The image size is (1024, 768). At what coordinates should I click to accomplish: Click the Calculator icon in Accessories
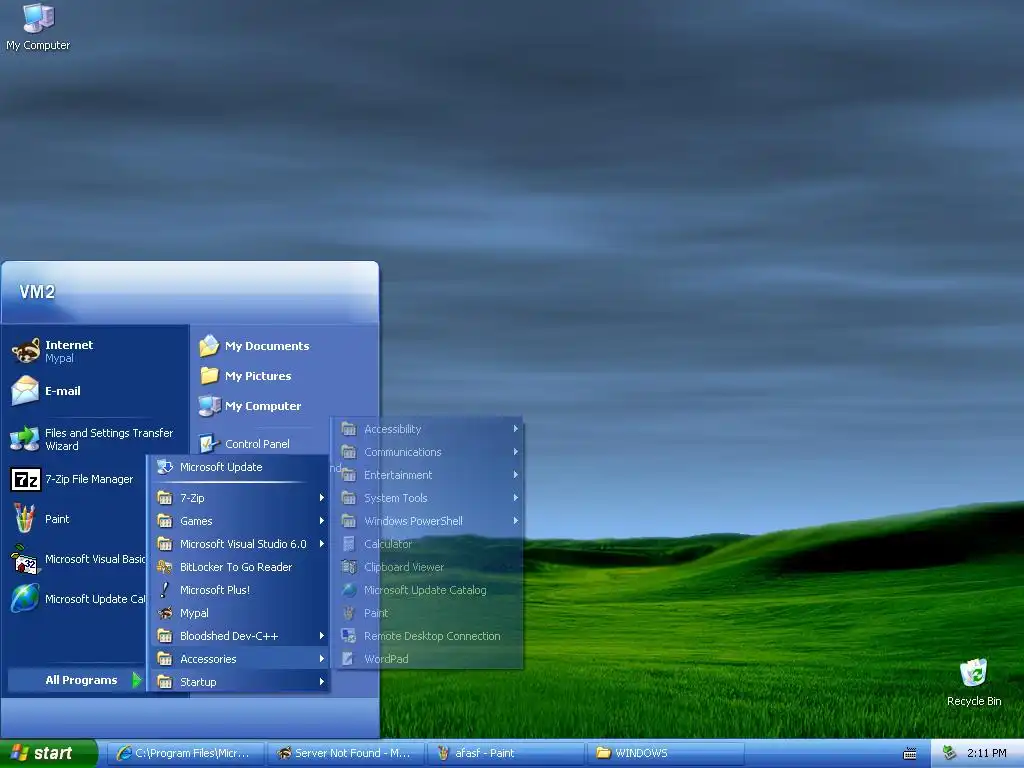(x=349, y=544)
